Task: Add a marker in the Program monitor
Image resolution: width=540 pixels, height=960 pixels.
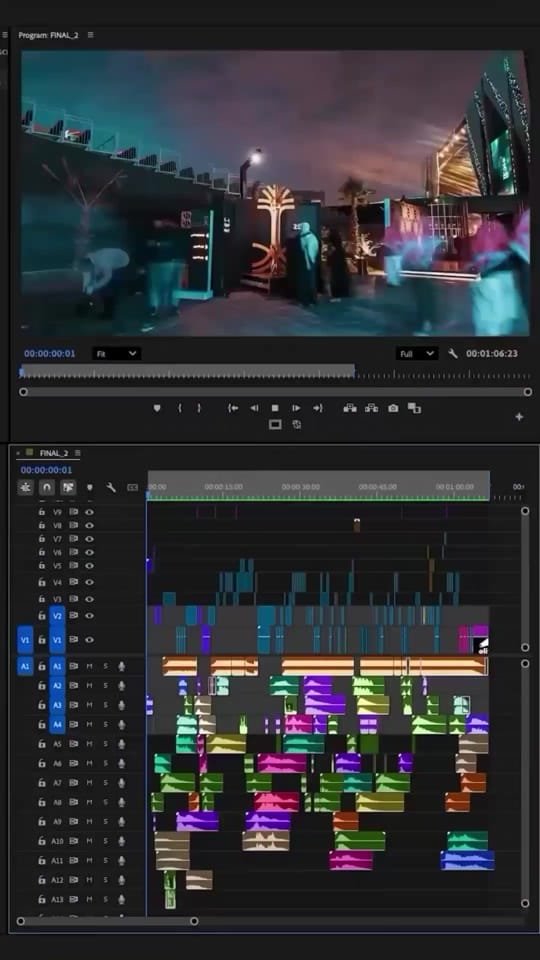Action: point(157,408)
